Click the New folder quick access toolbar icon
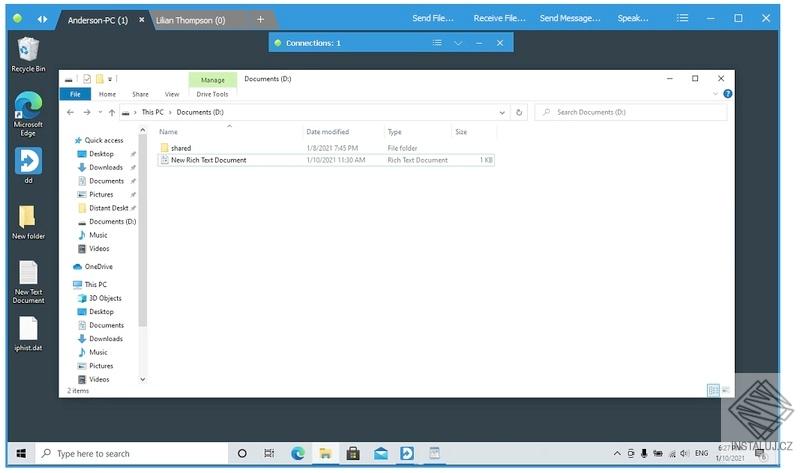 [x=99, y=79]
